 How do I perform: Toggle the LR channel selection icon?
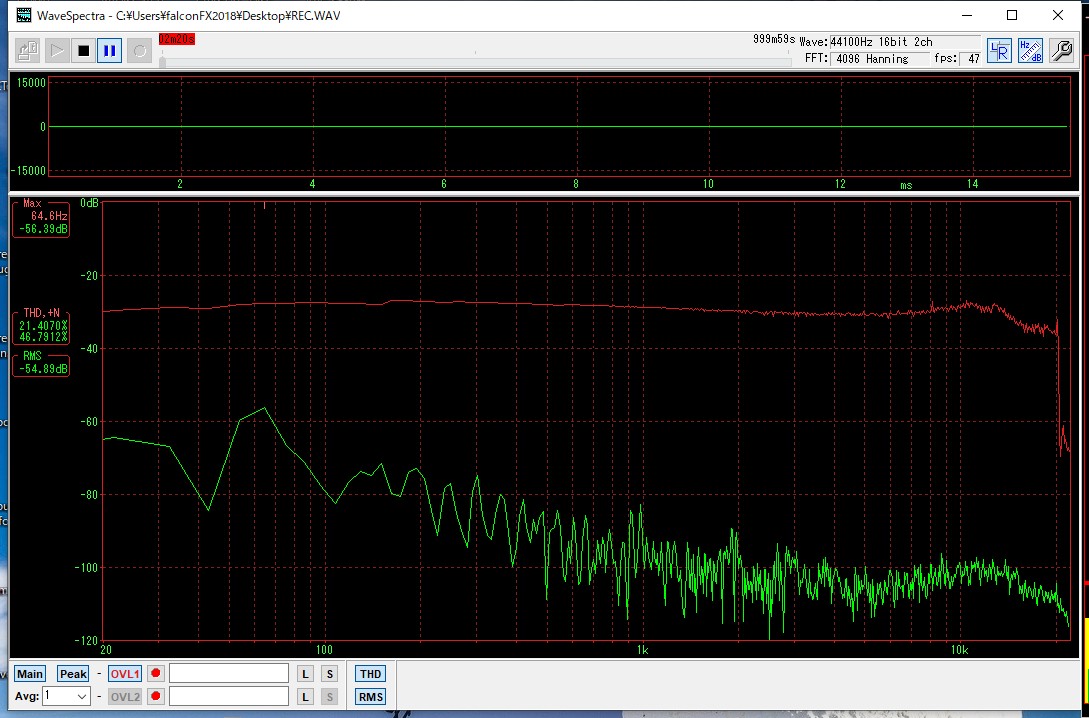(x=999, y=51)
